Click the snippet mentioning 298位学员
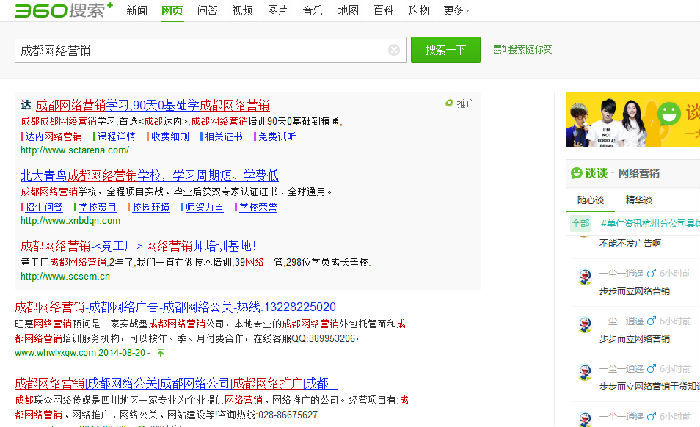 click(196, 262)
